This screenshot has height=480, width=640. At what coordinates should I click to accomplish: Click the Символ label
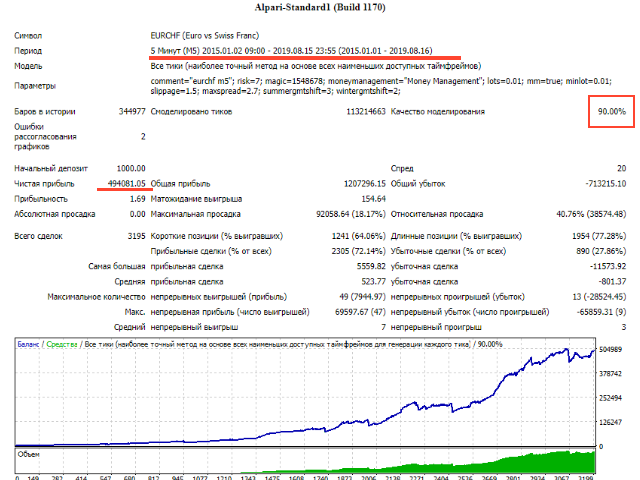[x=28, y=36]
